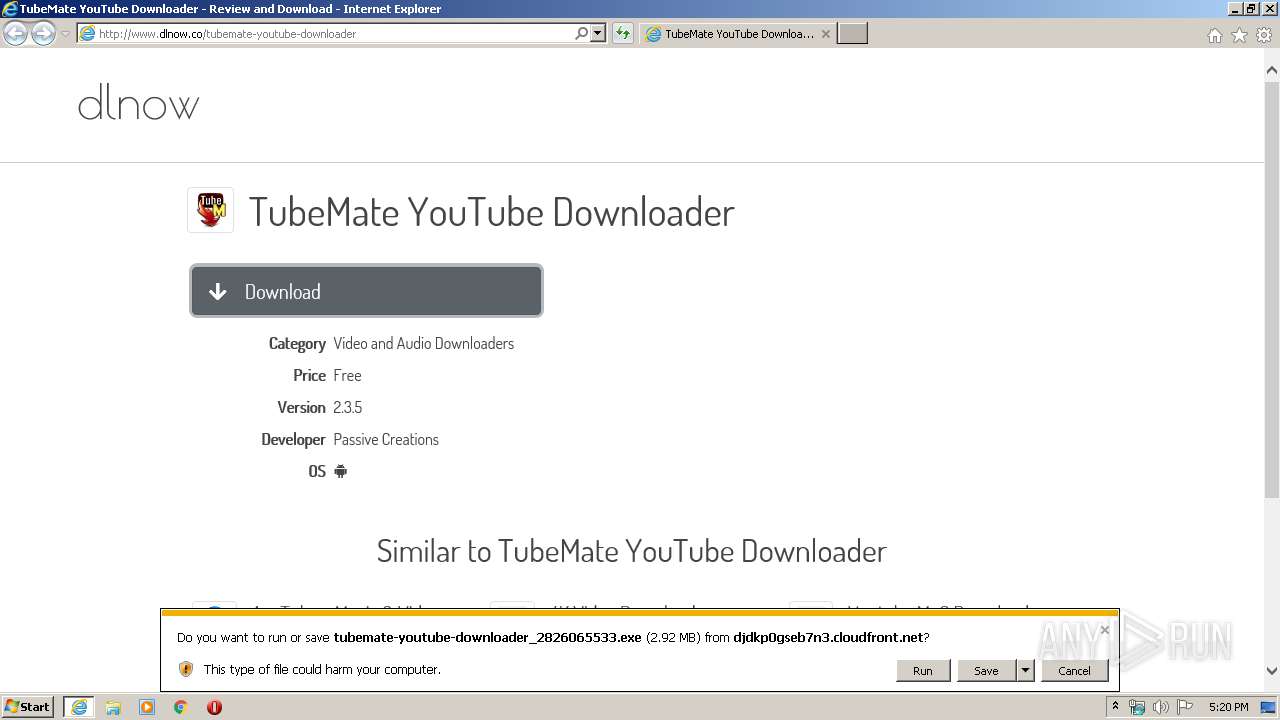The image size is (1280, 720).
Task: Expand the Save options dropdown arrow
Action: (x=1025, y=670)
